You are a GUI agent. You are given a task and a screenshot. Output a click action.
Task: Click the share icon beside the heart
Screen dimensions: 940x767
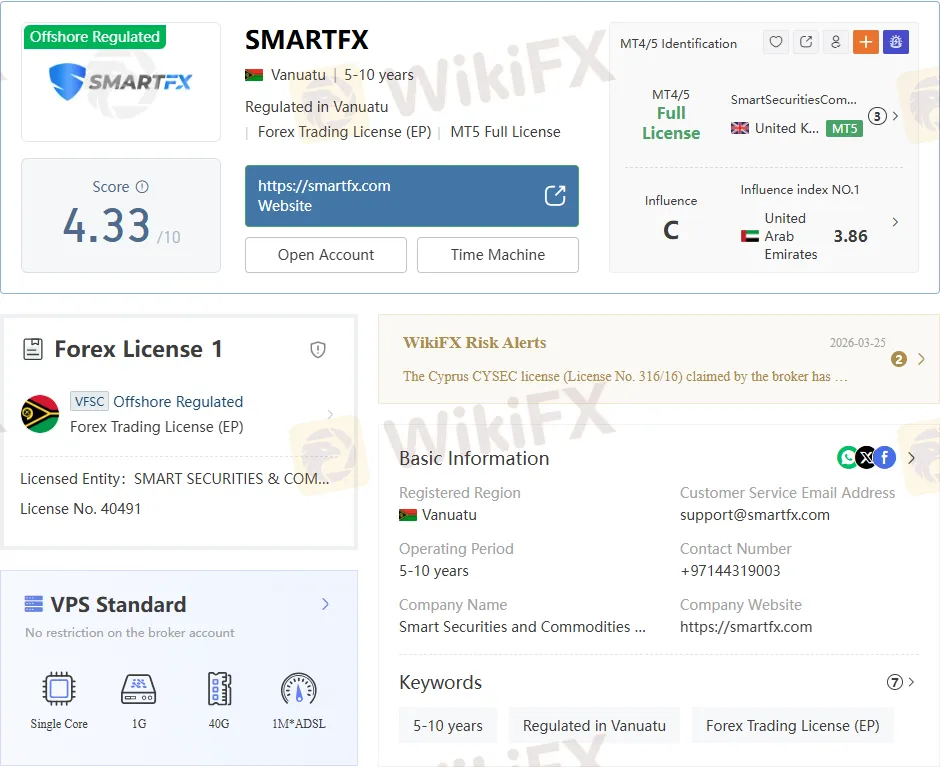[806, 42]
